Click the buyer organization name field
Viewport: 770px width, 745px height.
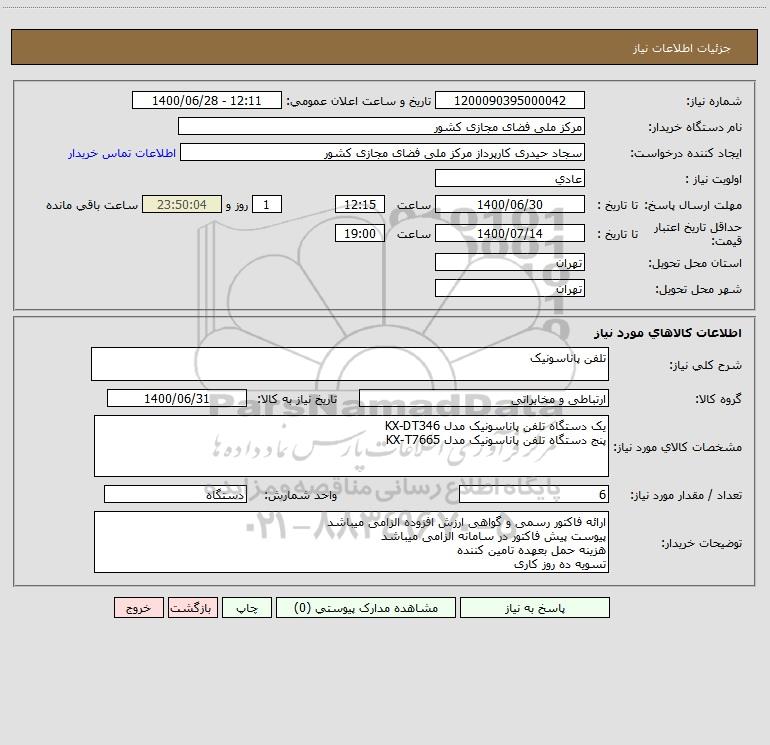(x=381, y=126)
